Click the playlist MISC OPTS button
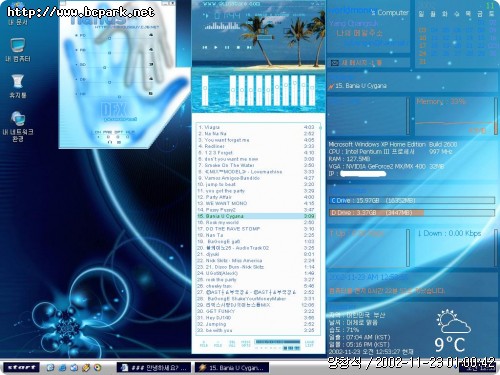The image size is (500, 375). [246, 344]
